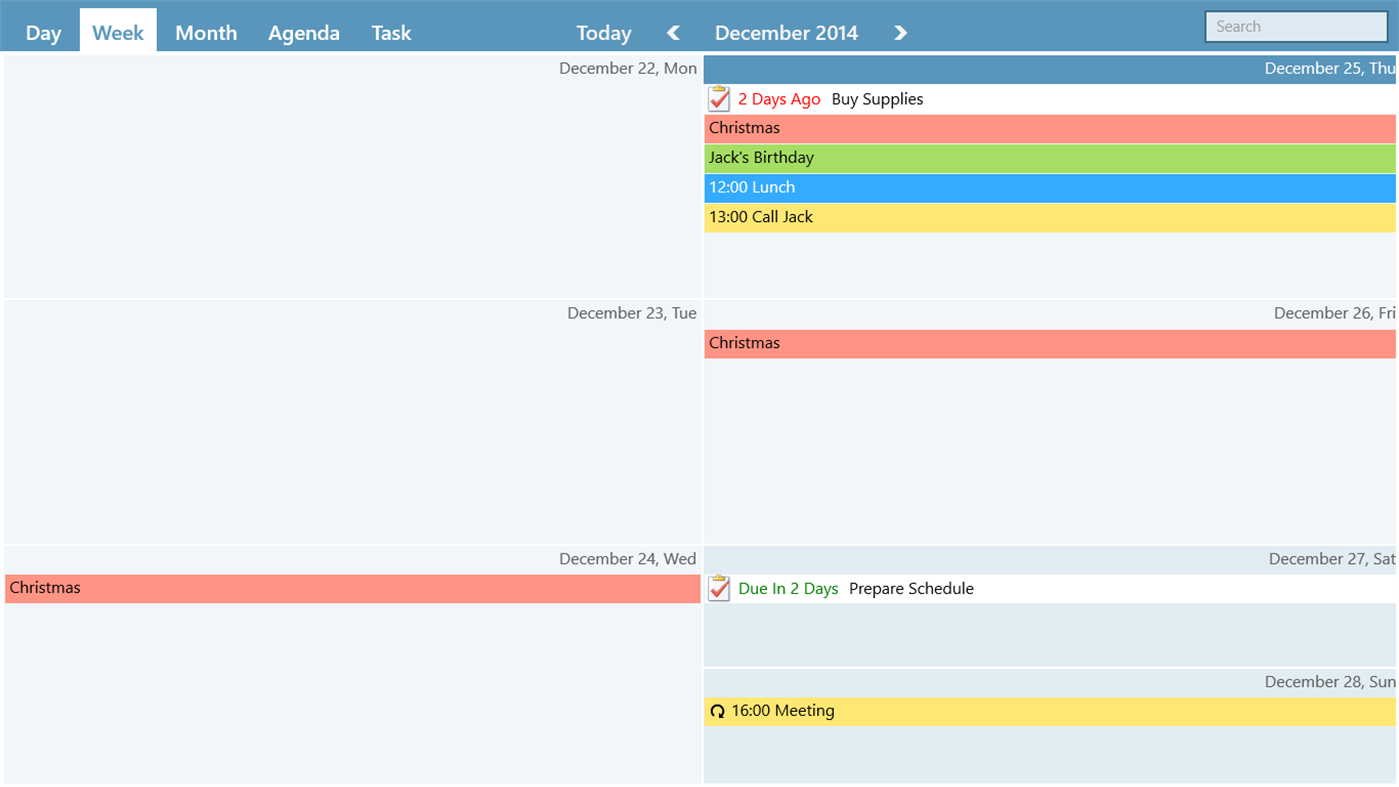Click the December 2014 header title
The height and width of the screenshot is (787, 1399).
click(x=786, y=31)
